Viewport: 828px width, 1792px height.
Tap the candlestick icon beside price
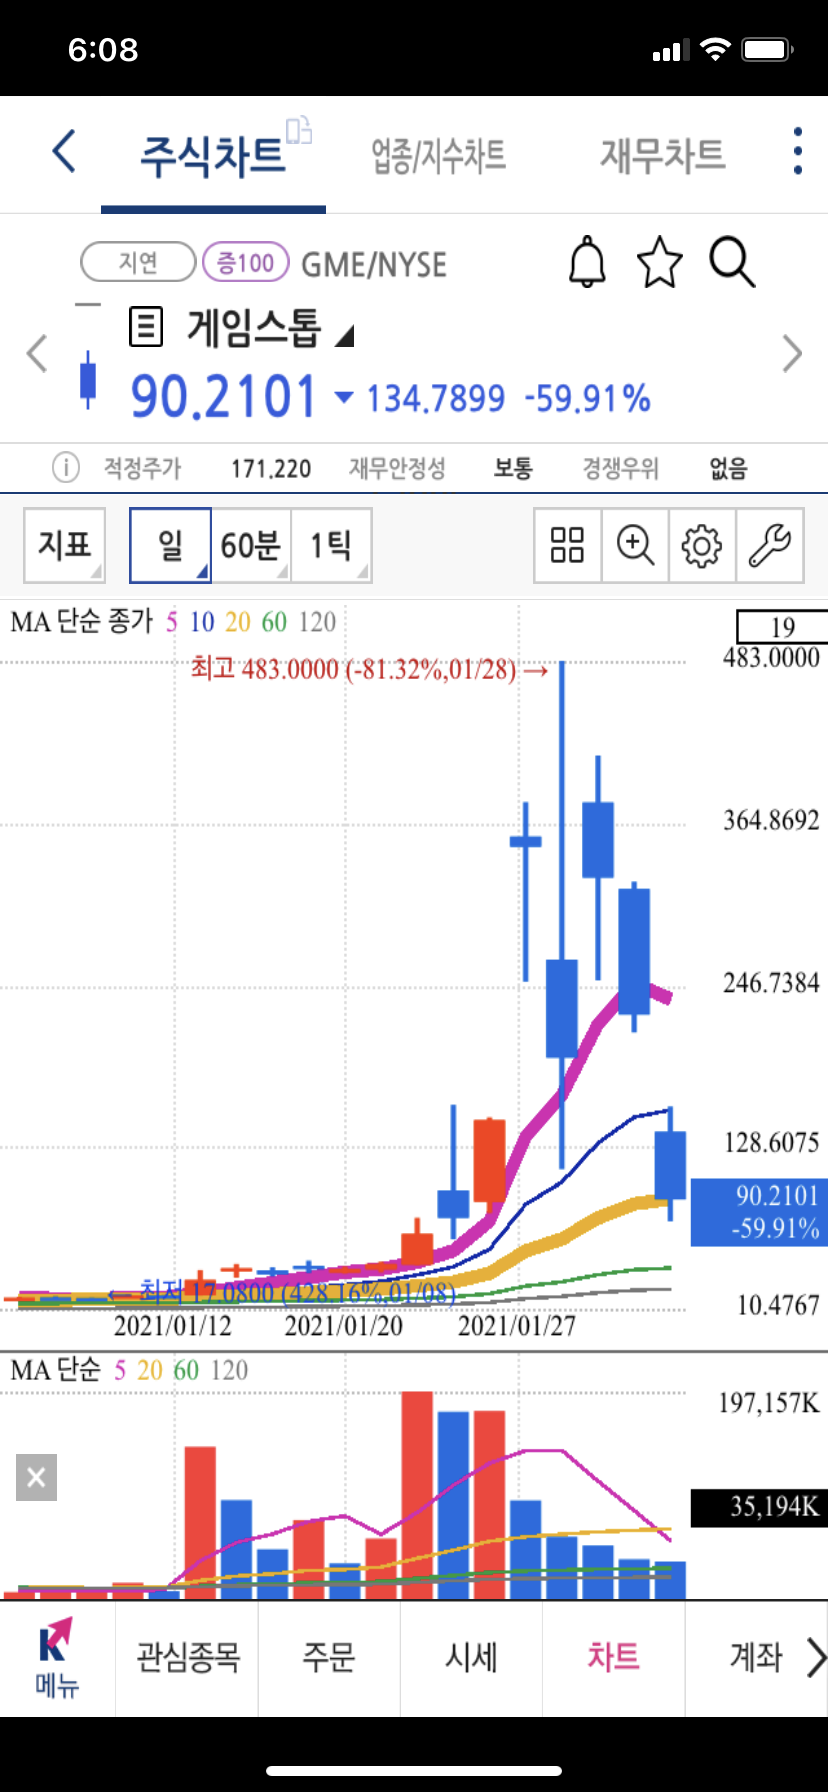[88, 380]
